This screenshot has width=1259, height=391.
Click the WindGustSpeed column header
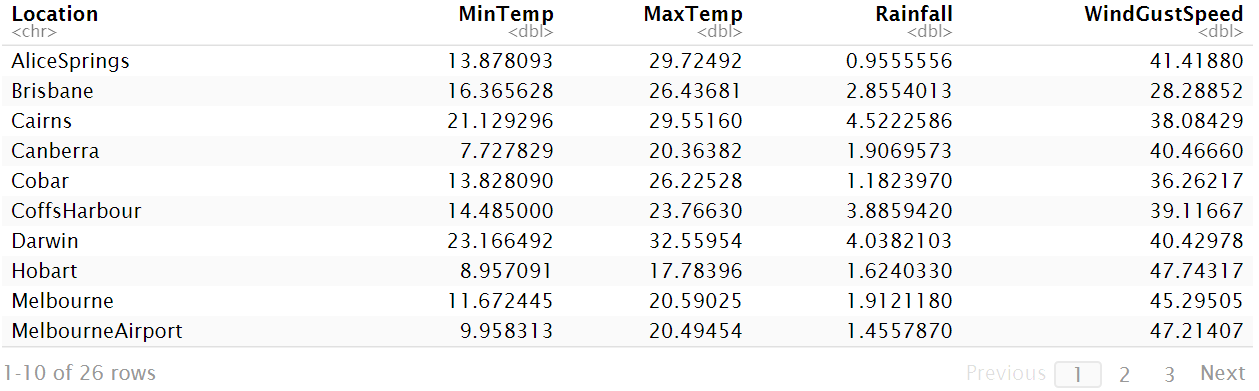[1164, 14]
